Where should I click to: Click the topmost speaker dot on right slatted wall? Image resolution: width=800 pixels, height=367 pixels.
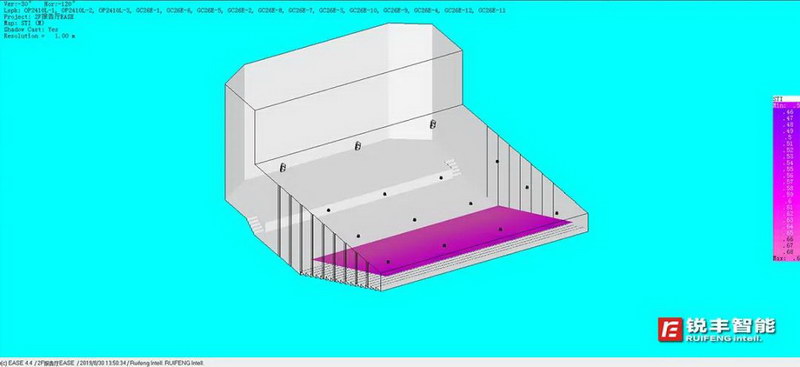(497, 161)
